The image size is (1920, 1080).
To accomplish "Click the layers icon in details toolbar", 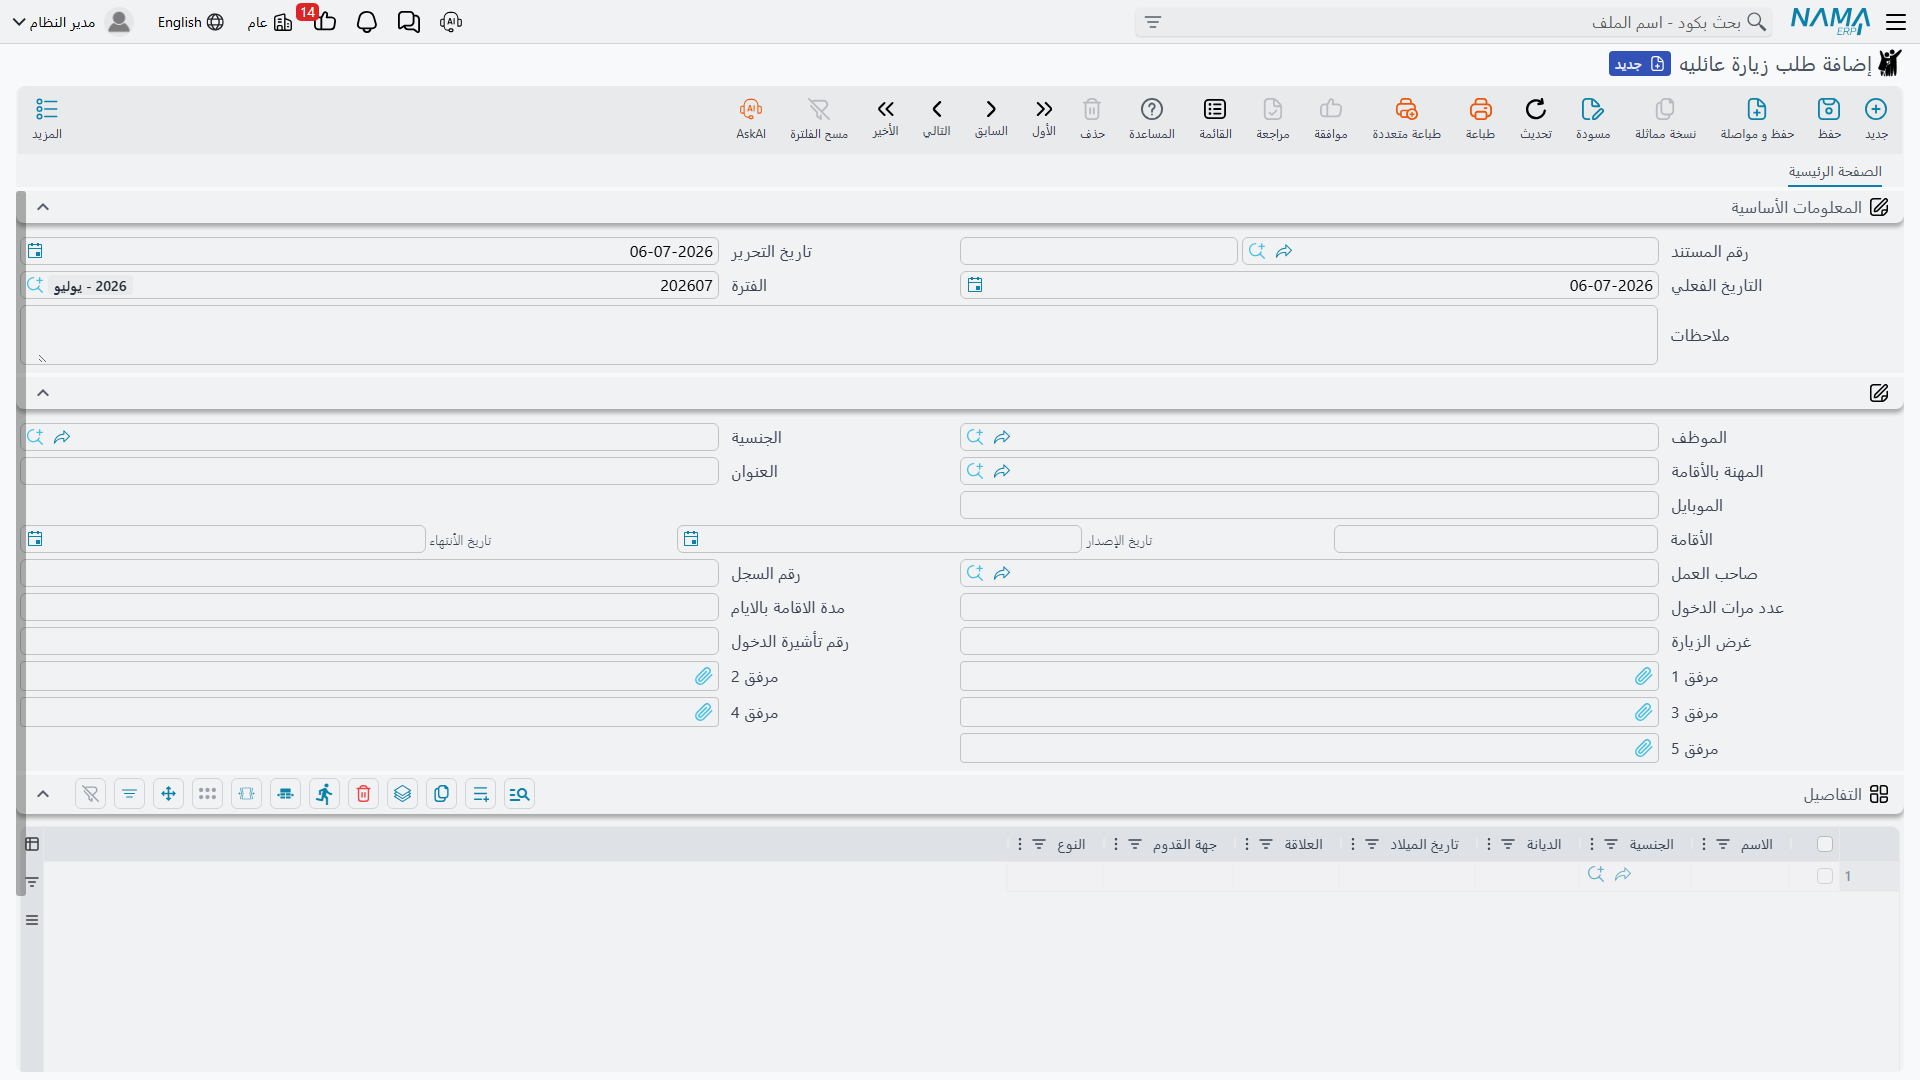I will 403,794.
